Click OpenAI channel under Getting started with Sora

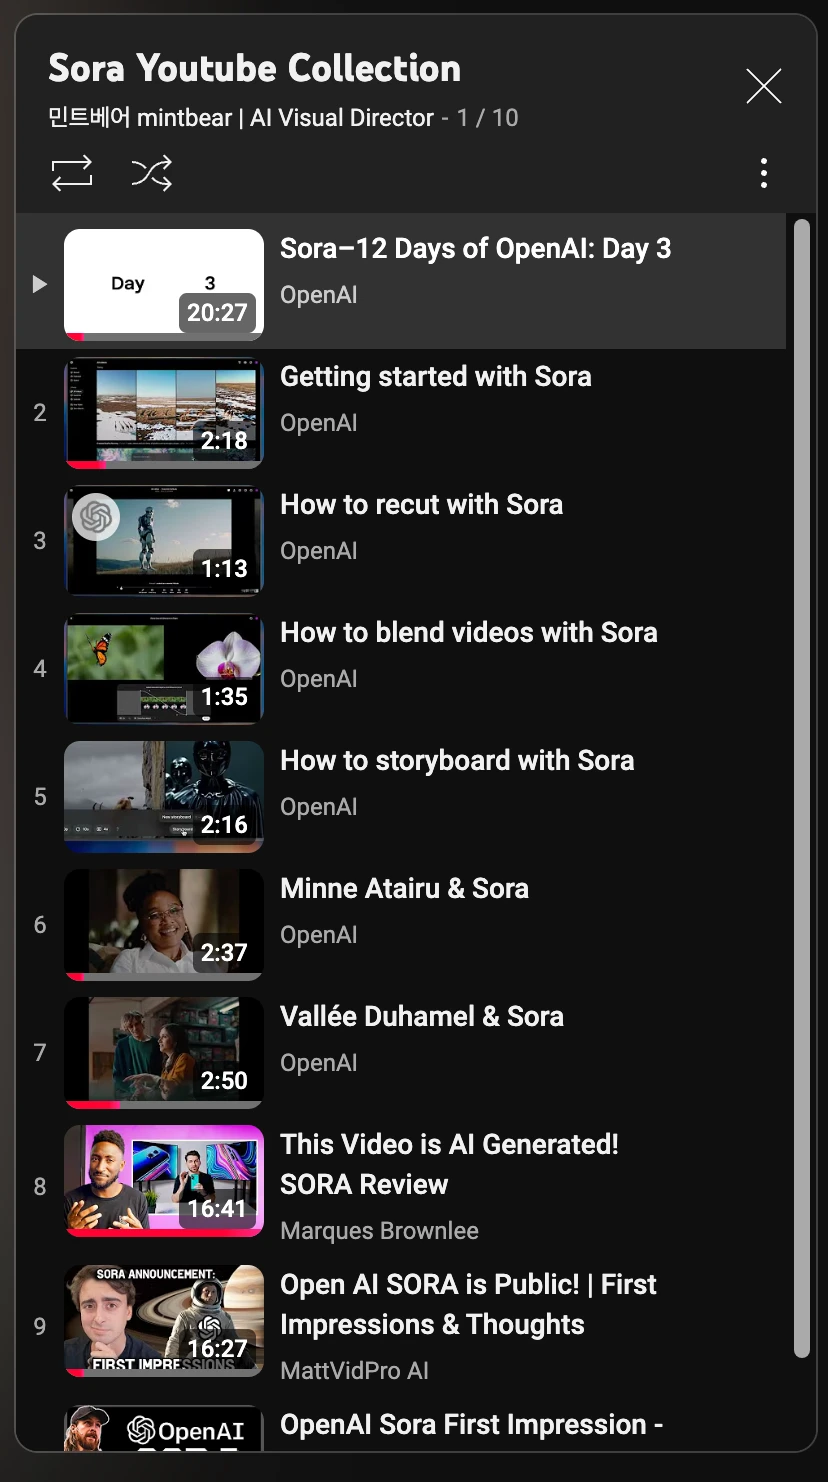319,423
